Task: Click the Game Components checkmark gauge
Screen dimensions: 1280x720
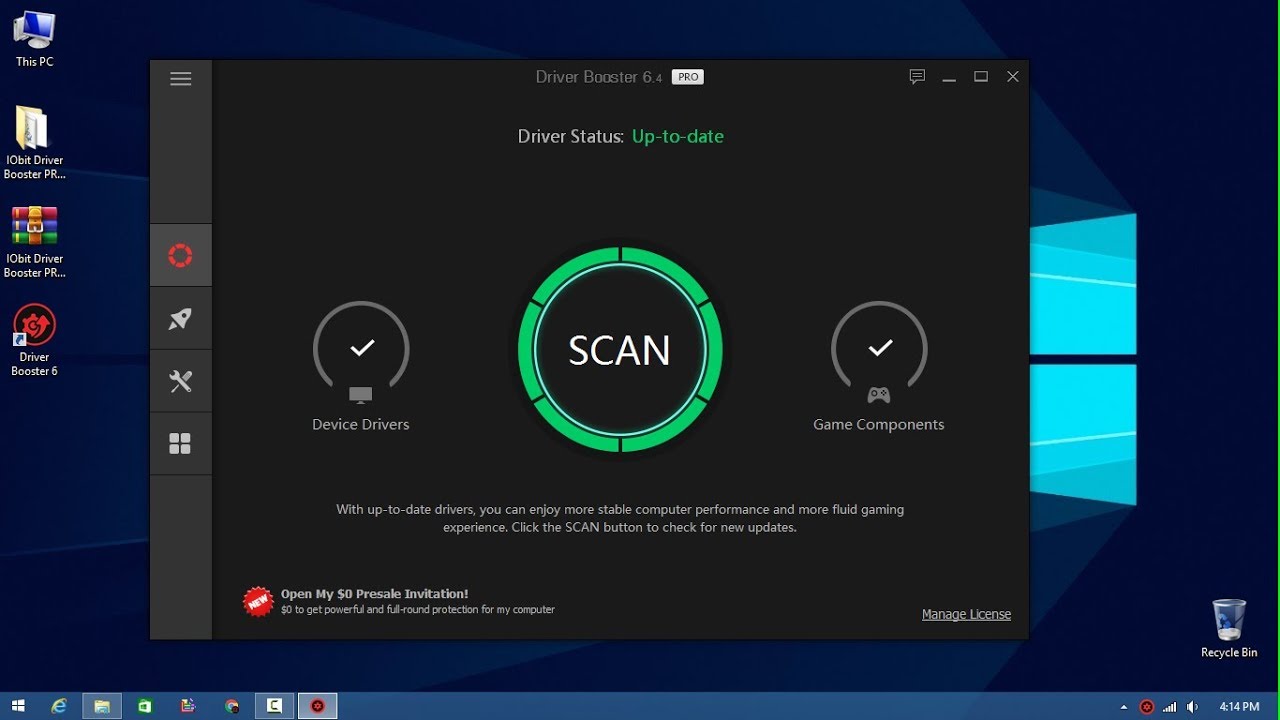Action: [x=879, y=349]
